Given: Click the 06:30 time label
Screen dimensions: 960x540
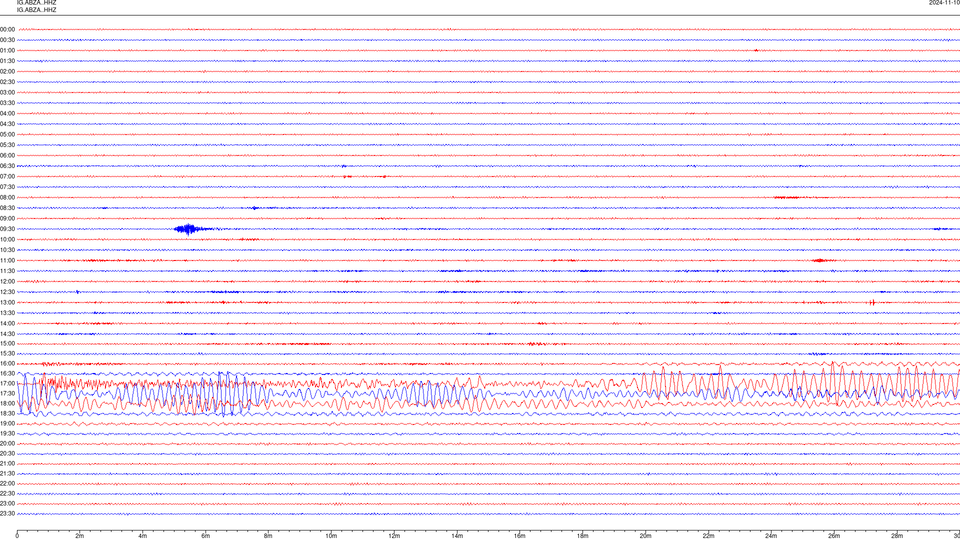Looking at the screenshot, I should point(7,166).
